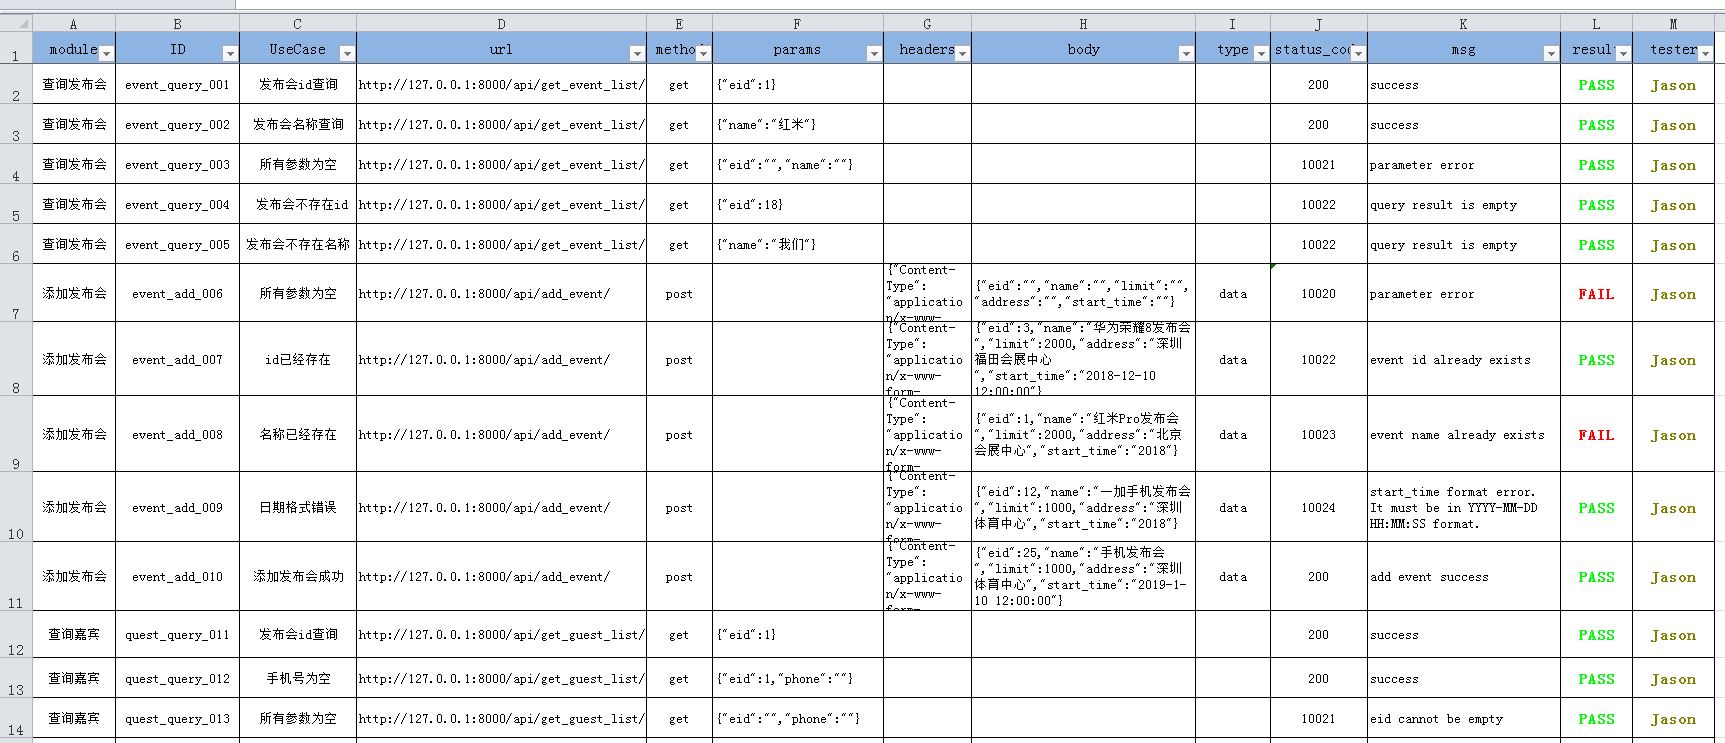Select the cell containing event_query_003
This screenshot has height=743, width=1725.
pos(177,164)
